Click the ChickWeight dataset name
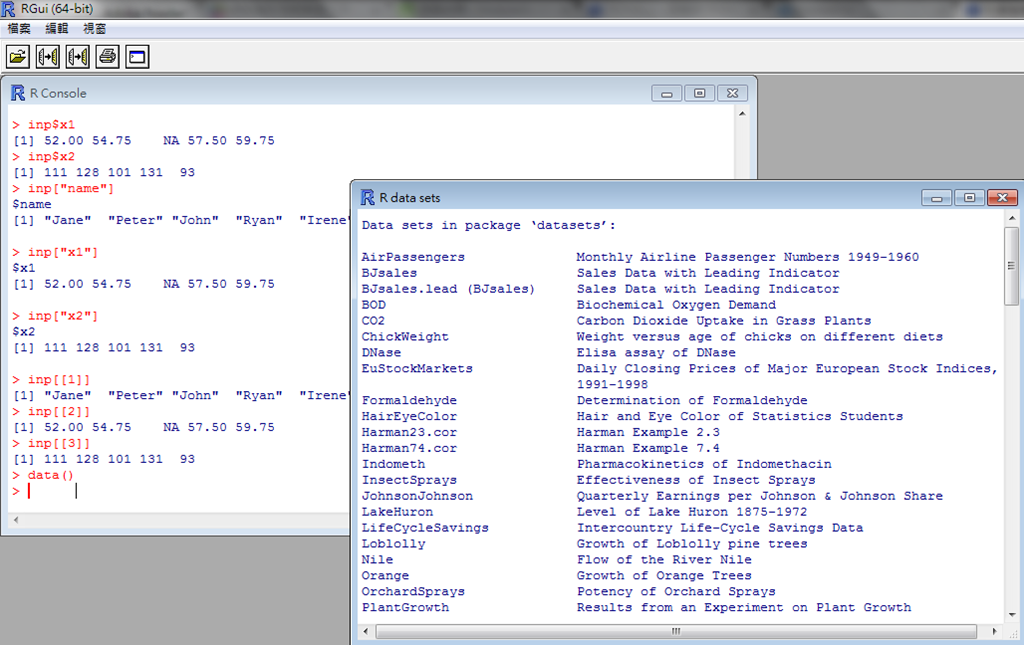1024x645 pixels. tap(406, 337)
